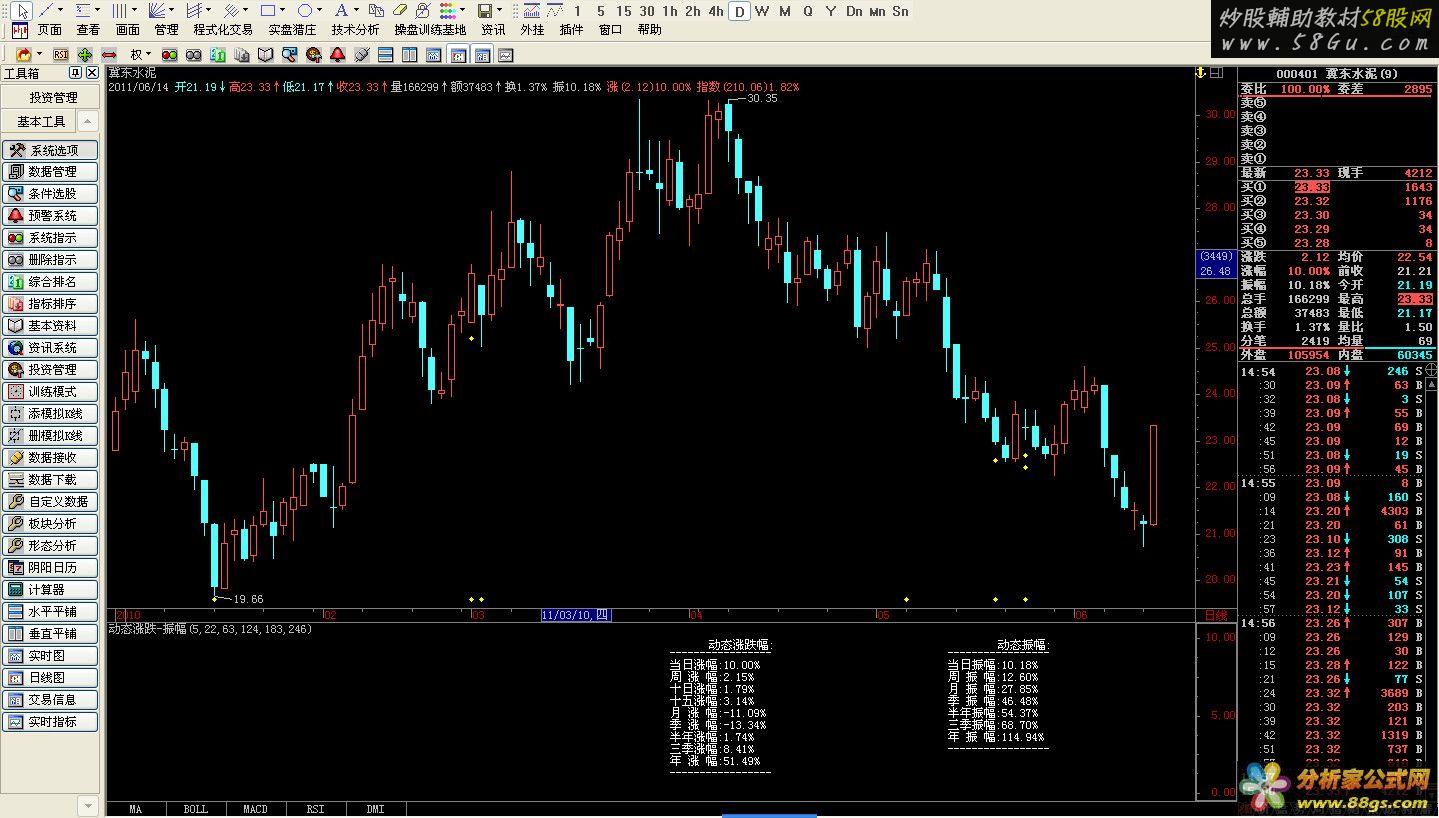Click the red horizontal arrows icon
1439x818 pixels.
point(109,55)
